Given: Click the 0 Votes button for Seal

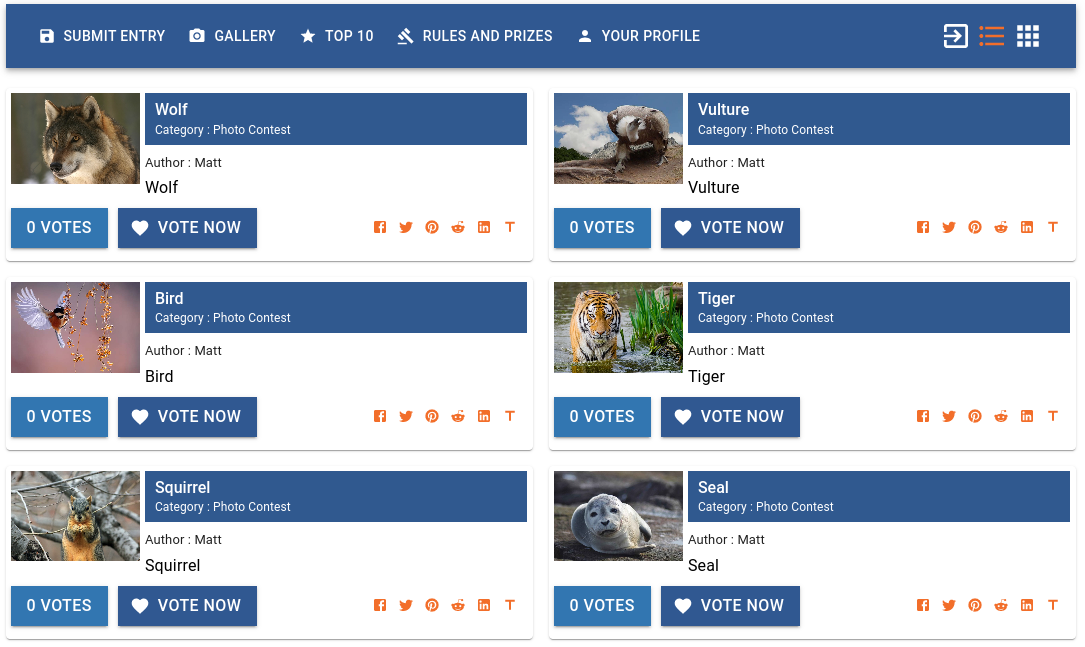Looking at the screenshot, I should (602, 605).
